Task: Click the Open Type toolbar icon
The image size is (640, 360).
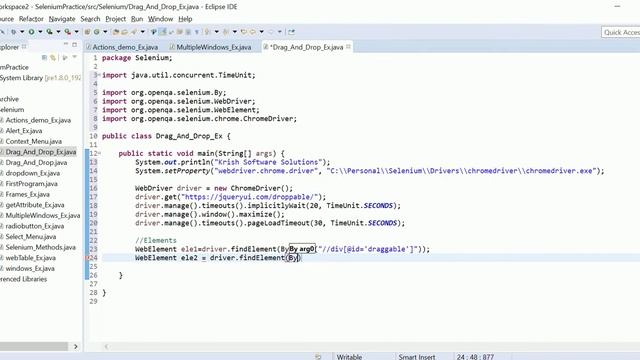Action: (x=116, y=31)
